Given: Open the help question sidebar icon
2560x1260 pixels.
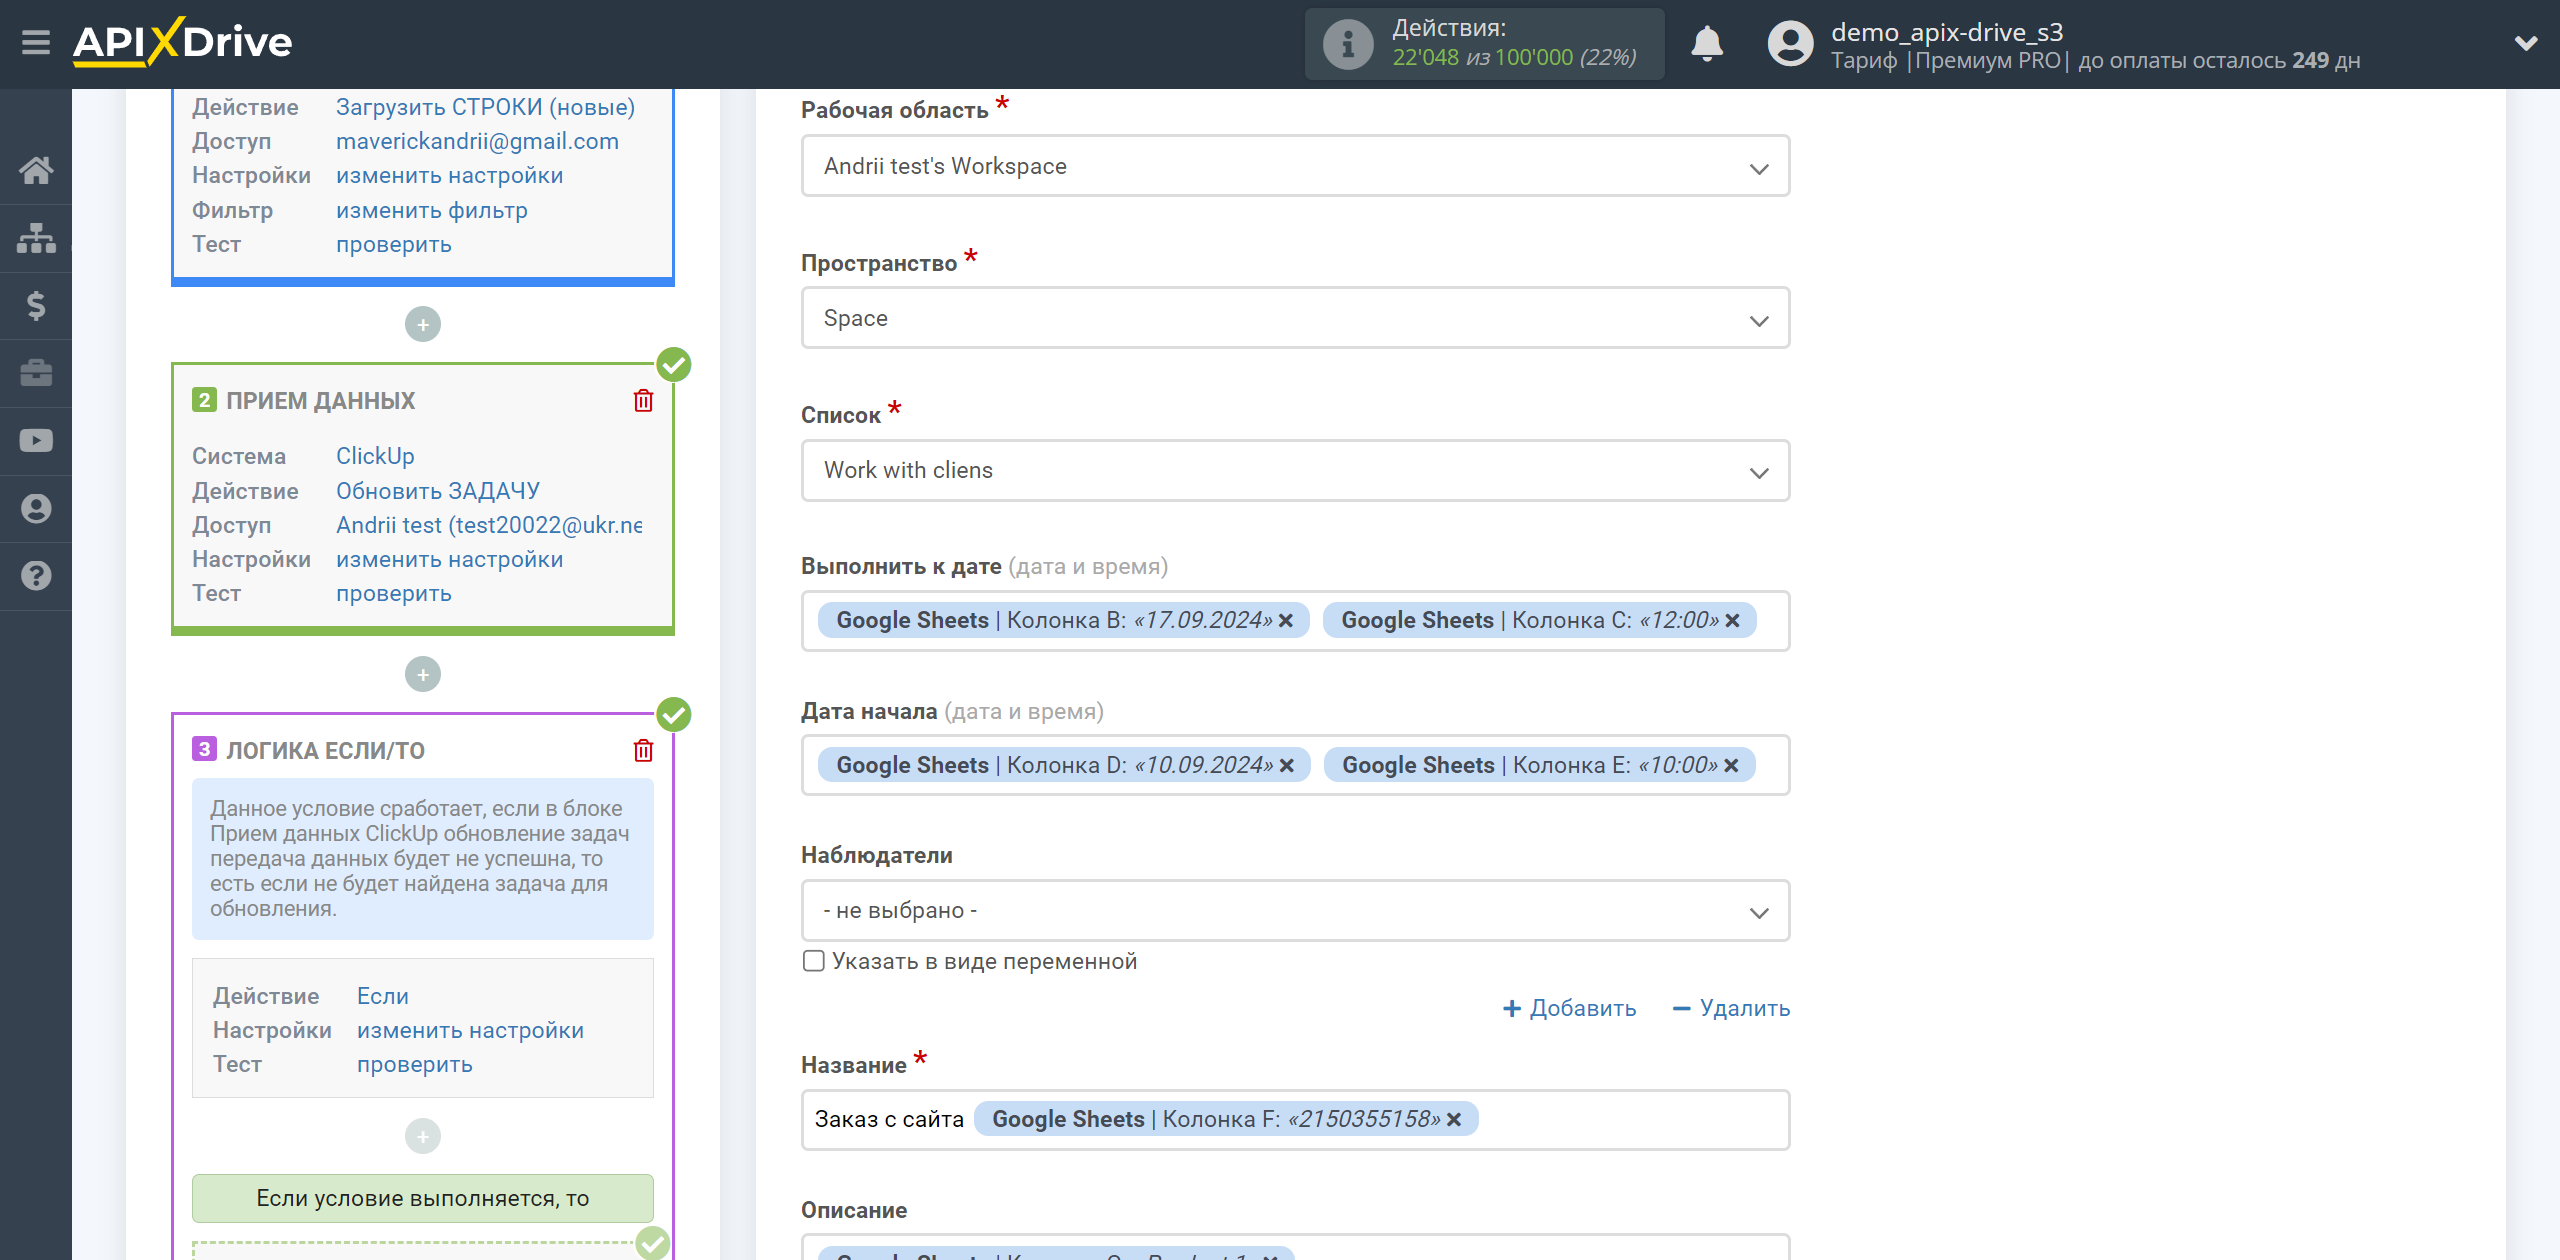Looking at the screenshot, I should (x=36, y=576).
